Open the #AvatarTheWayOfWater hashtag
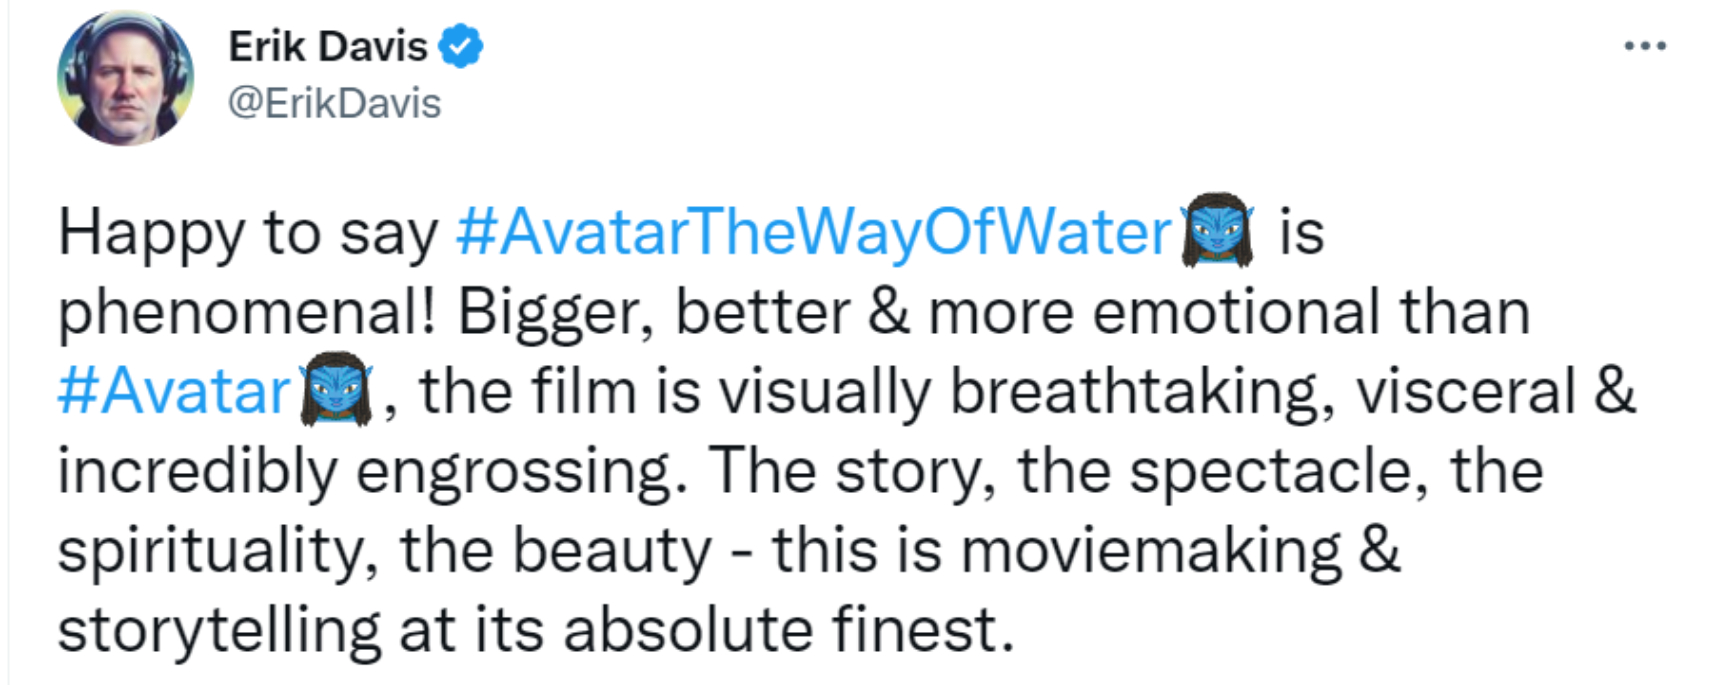The image size is (1715, 685). click(813, 232)
